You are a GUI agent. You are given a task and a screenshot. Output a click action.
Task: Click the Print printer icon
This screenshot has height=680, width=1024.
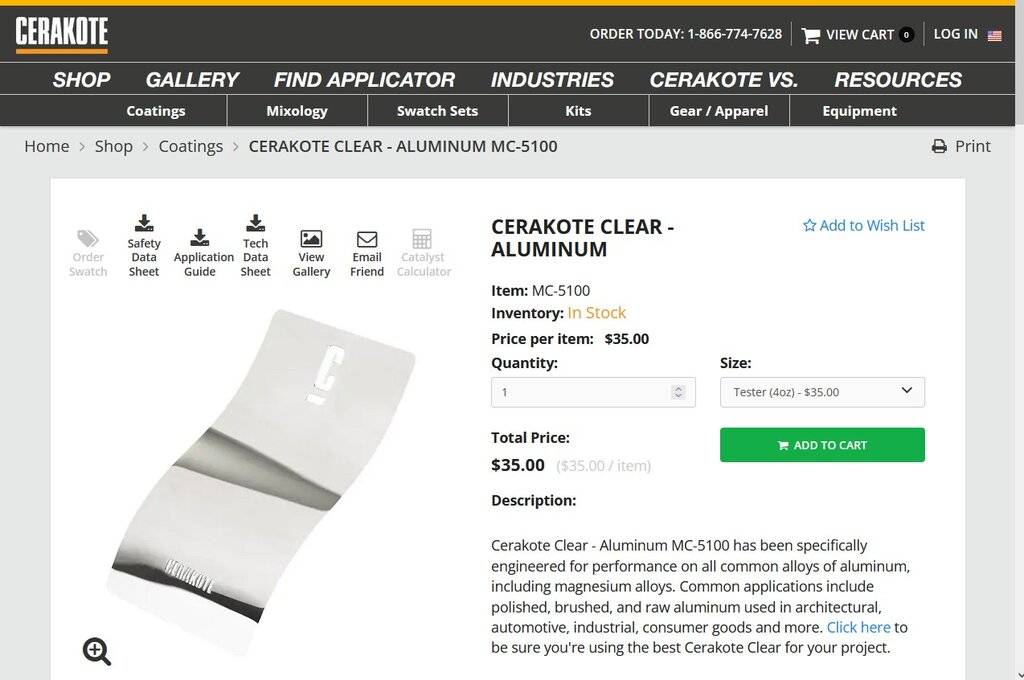pyautogui.click(x=939, y=147)
